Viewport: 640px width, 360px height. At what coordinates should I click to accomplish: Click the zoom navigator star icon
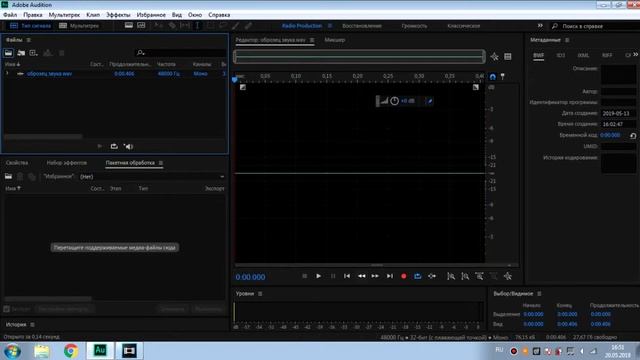[494, 57]
